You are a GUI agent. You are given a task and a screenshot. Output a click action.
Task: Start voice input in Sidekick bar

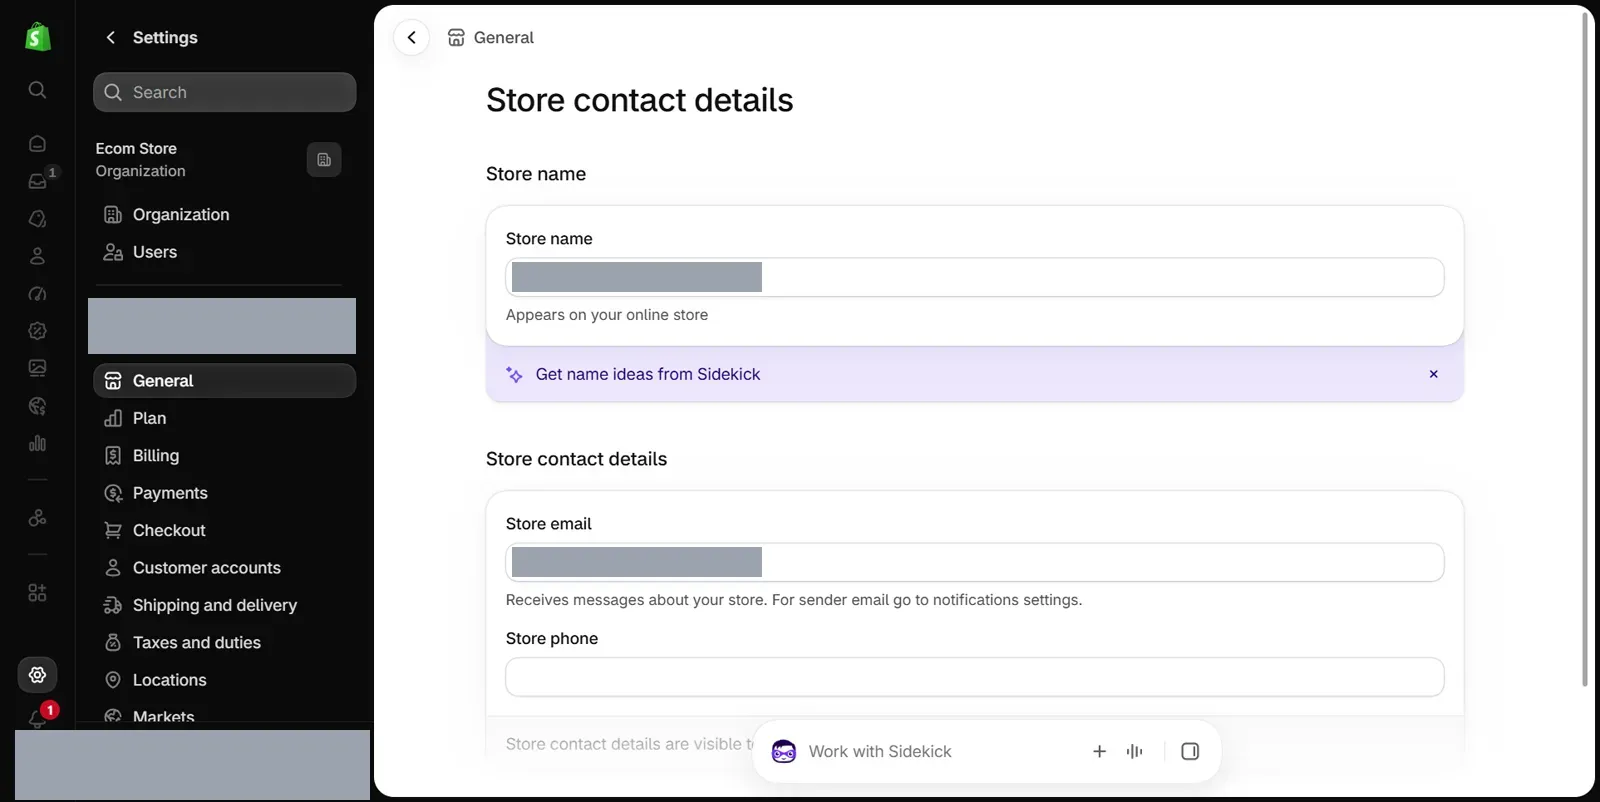tap(1134, 751)
